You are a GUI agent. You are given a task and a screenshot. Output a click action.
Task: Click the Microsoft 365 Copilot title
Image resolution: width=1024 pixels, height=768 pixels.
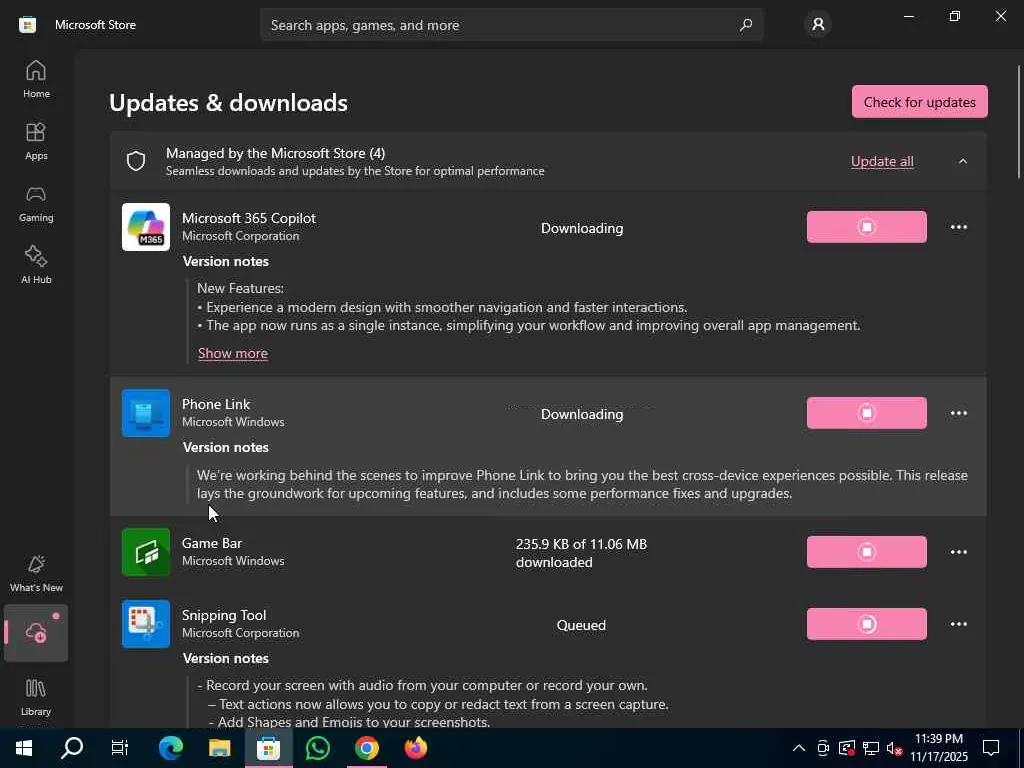(249, 218)
